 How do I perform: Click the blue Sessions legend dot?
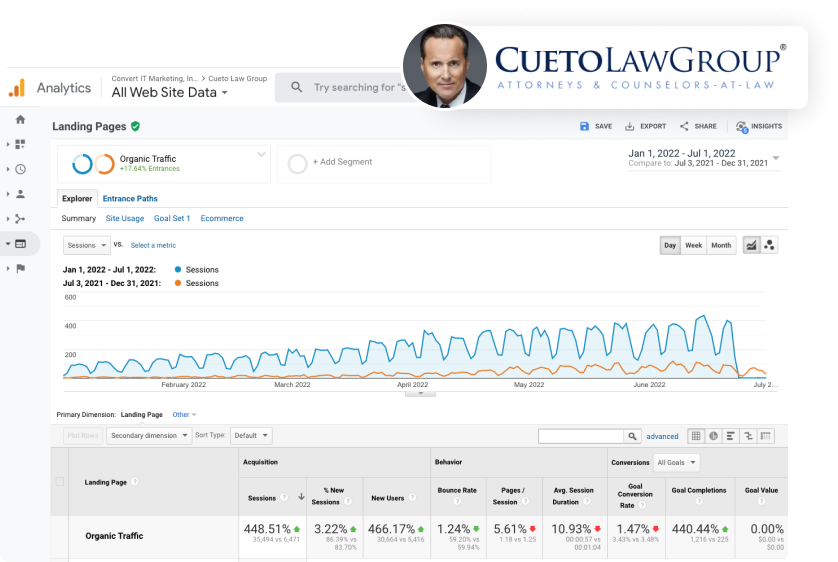178,269
